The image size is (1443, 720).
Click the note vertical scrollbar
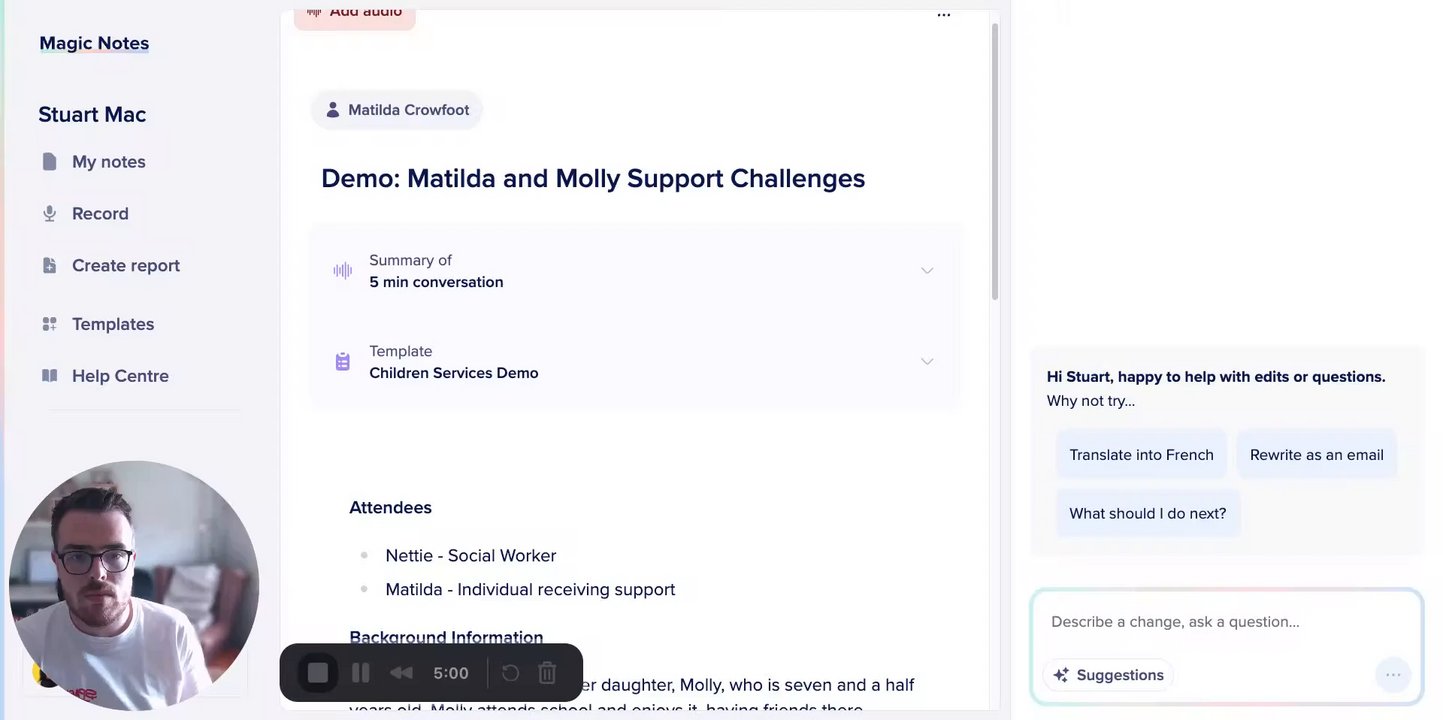click(995, 160)
